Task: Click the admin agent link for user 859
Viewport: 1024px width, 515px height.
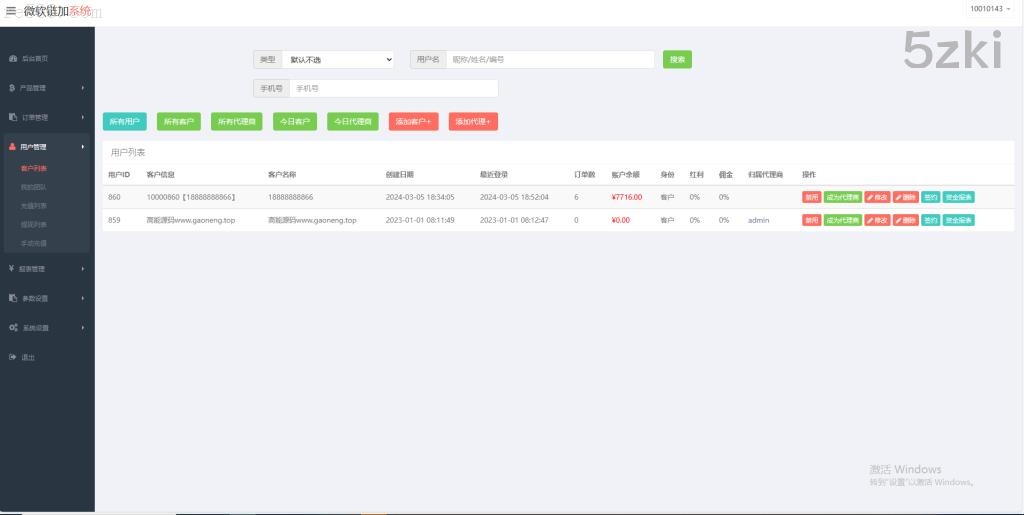Action: (758, 220)
